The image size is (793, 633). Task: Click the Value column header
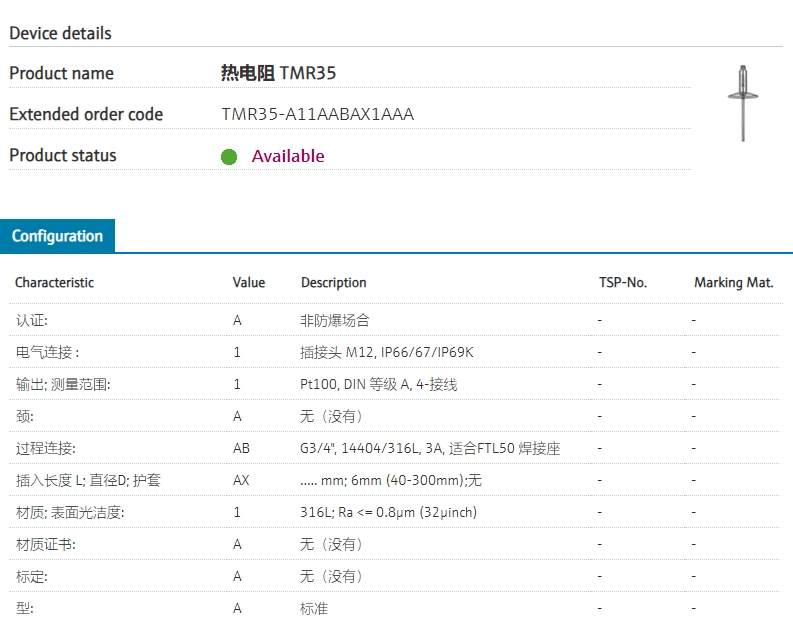249,283
